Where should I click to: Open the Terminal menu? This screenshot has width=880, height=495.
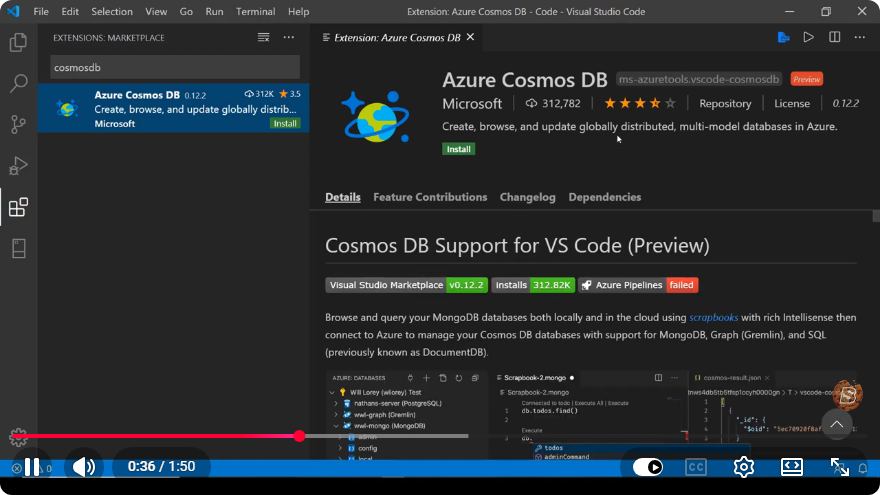click(255, 11)
